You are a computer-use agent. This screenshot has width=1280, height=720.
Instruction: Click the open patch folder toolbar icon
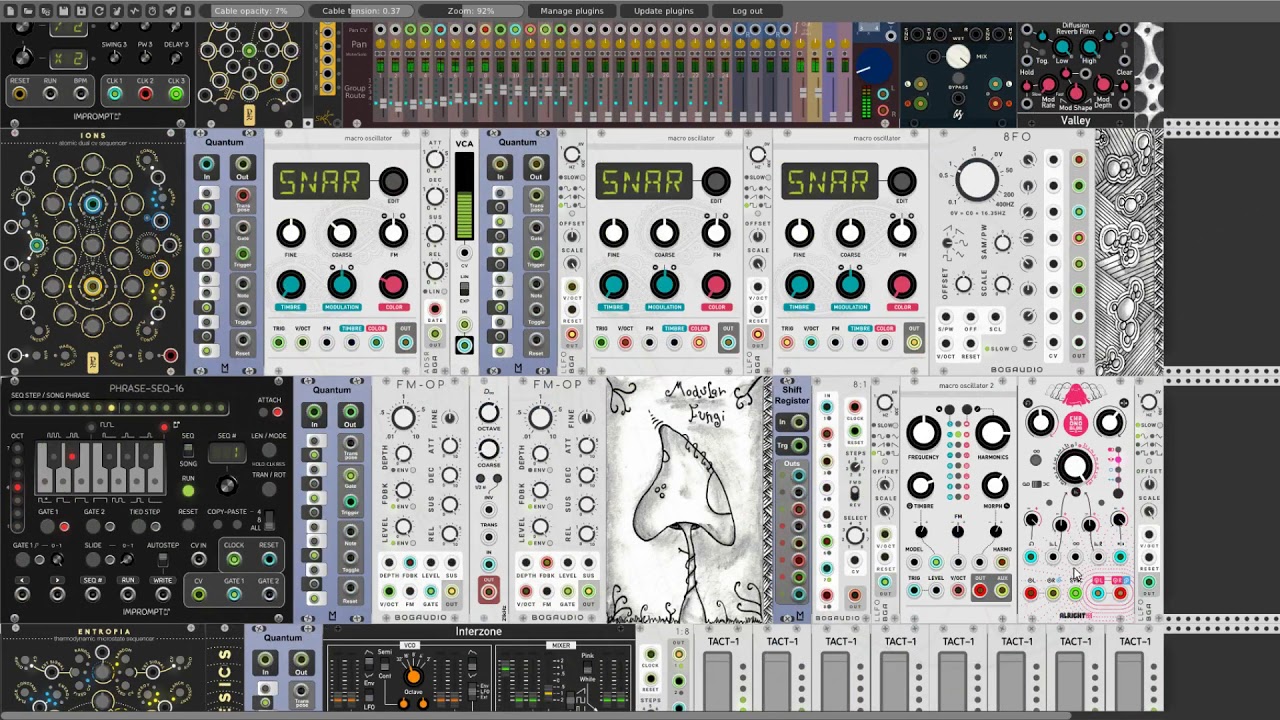[x=27, y=11]
